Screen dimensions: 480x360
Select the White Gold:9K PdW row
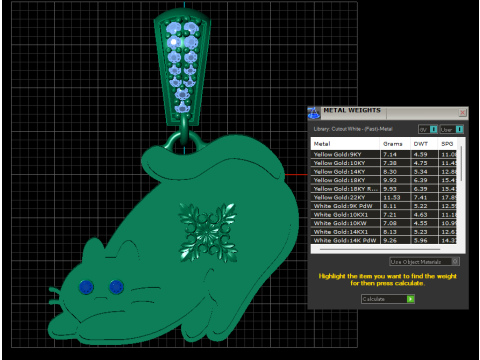click(384, 206)
